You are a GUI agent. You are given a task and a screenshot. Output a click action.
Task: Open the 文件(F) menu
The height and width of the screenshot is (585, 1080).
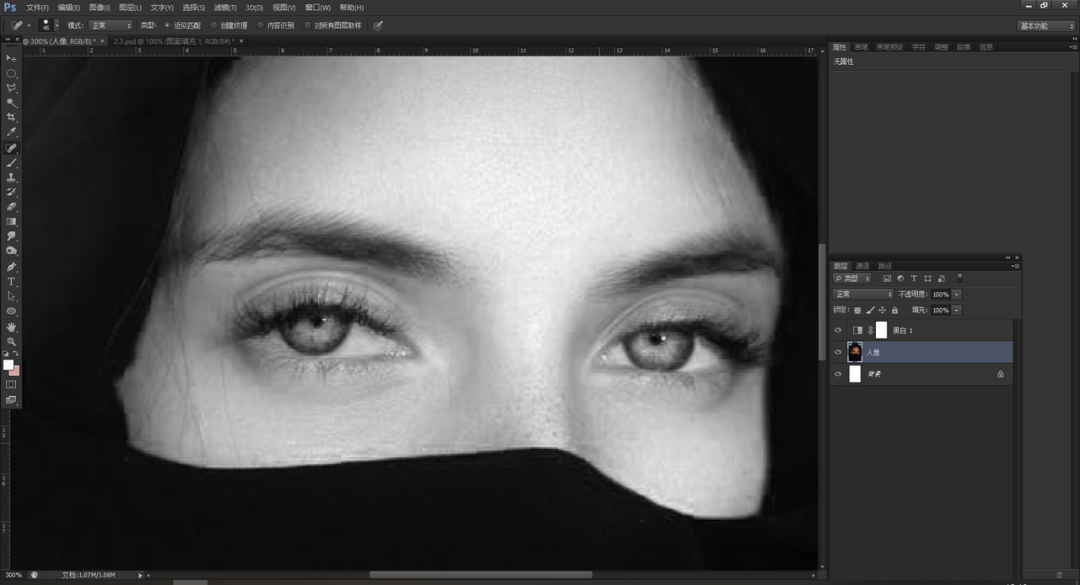point(37,8)
